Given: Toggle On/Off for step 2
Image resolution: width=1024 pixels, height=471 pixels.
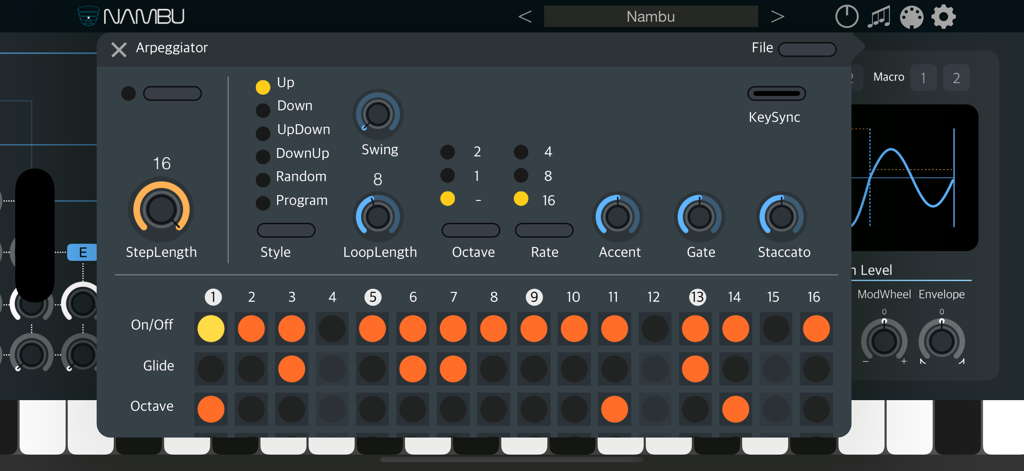Looking at the screenshot, I should point(251,329).
